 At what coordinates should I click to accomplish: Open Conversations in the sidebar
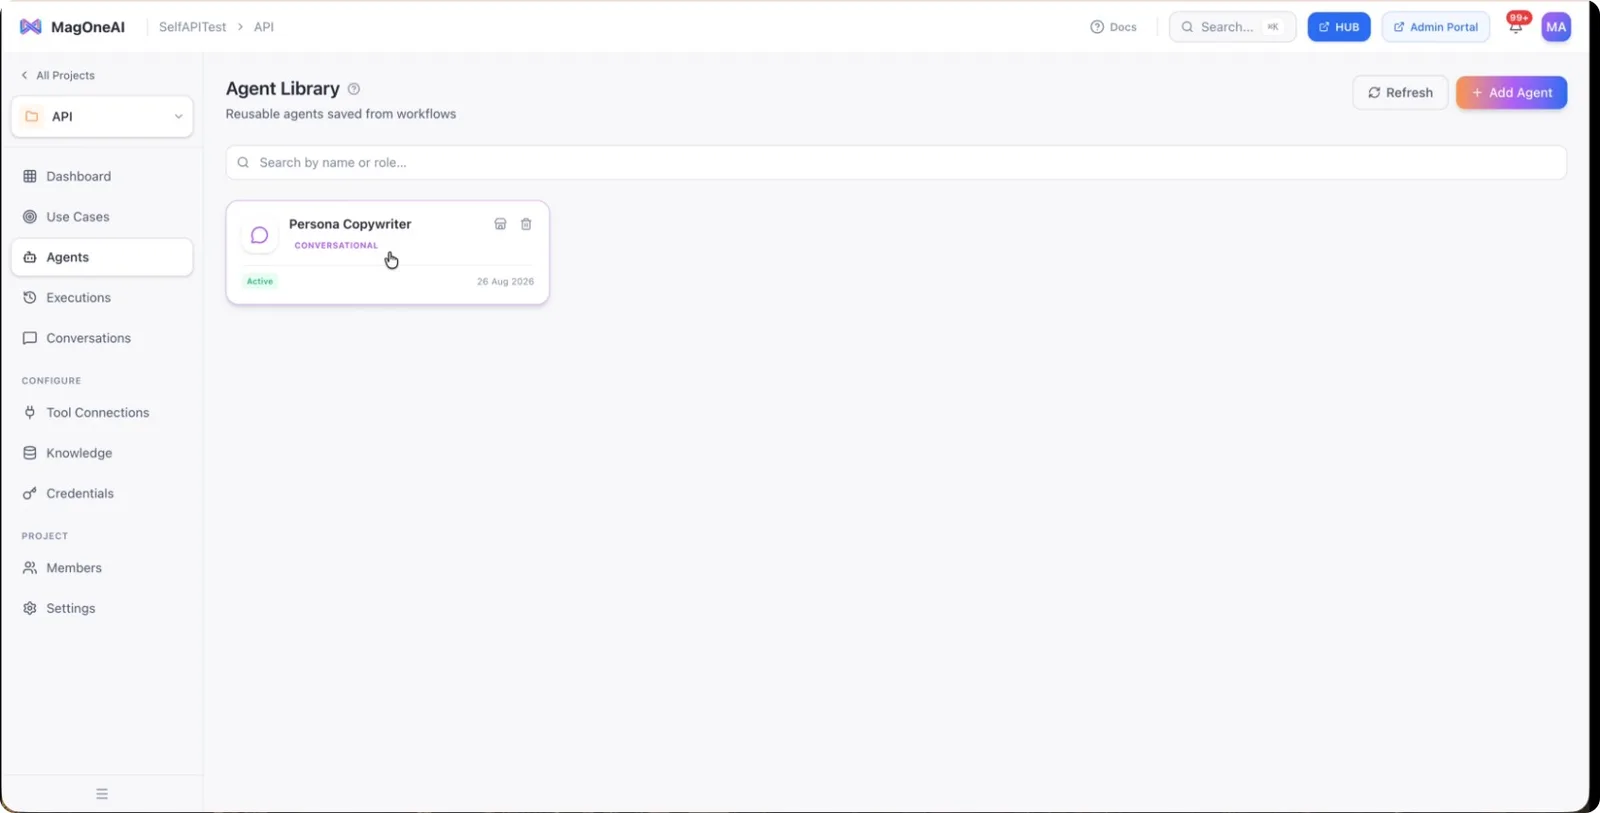102,338
